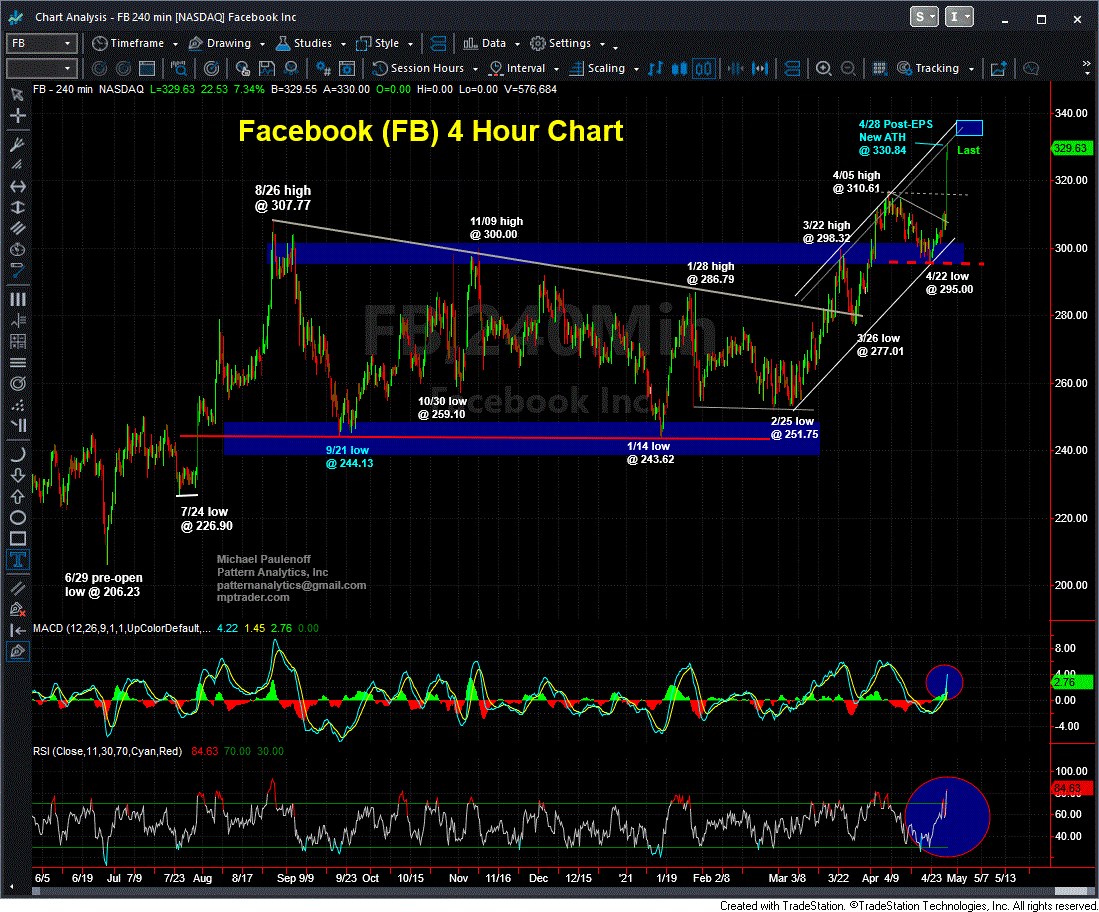Select the down arrow drawing tool
This screenshot has height=912, width=1099.
coord(18,475)
